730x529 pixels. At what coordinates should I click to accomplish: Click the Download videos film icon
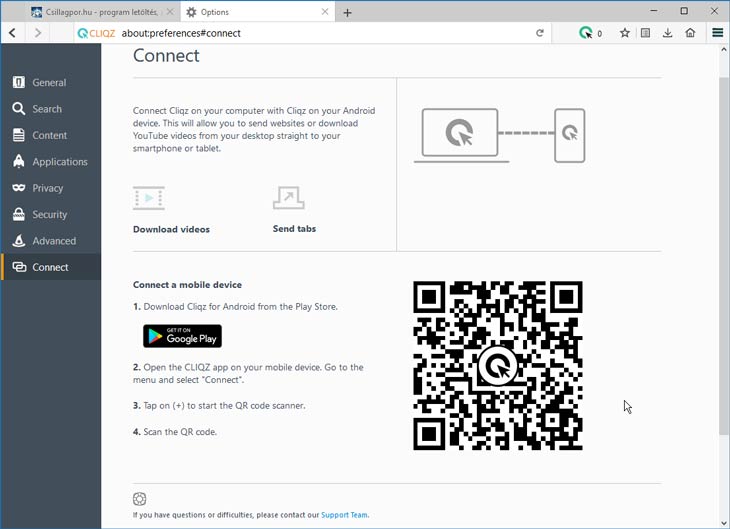click(149, 198)
